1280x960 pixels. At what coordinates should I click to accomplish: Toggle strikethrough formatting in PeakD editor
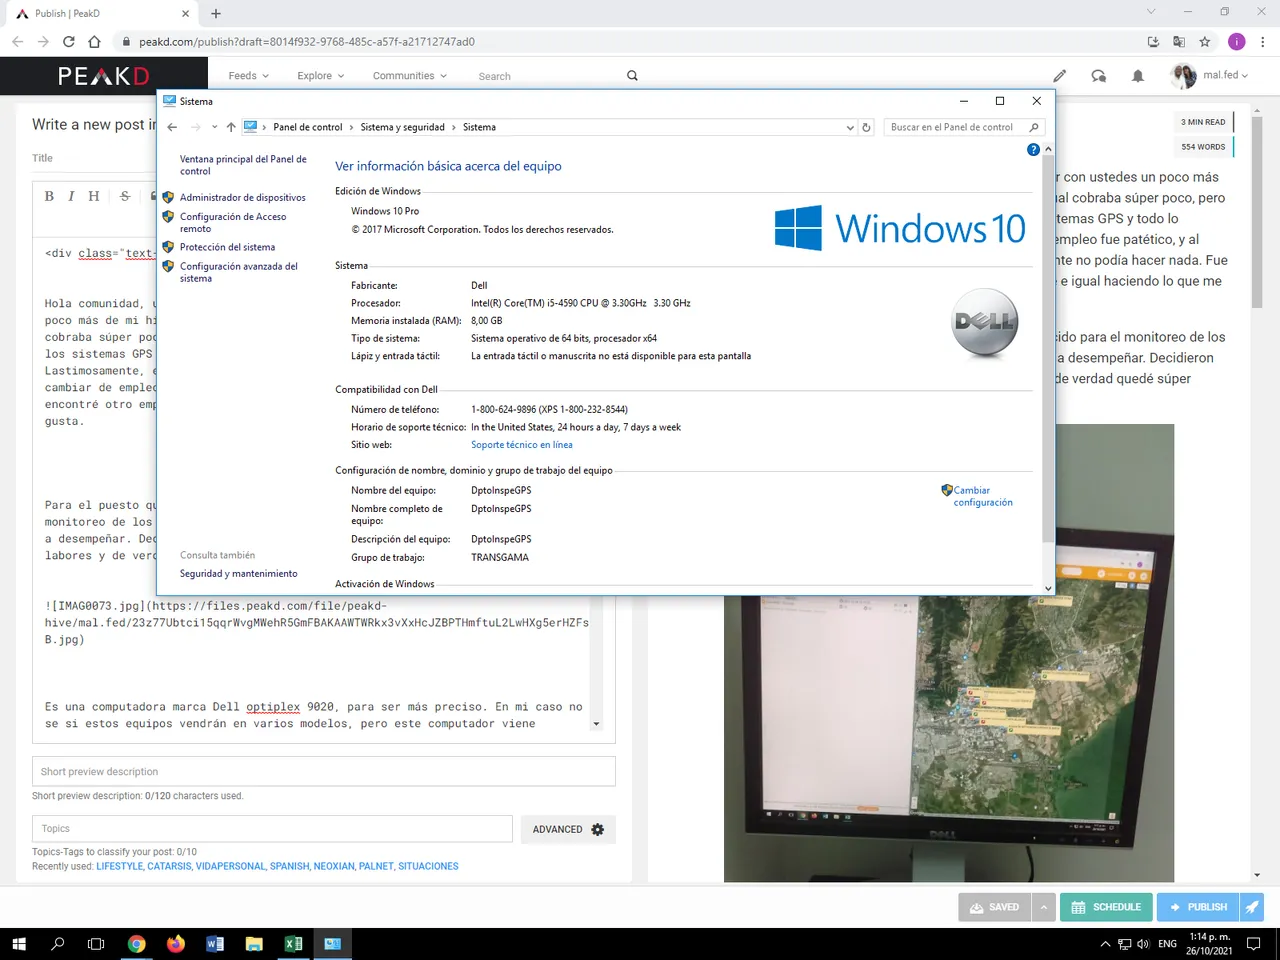(125, 196)
